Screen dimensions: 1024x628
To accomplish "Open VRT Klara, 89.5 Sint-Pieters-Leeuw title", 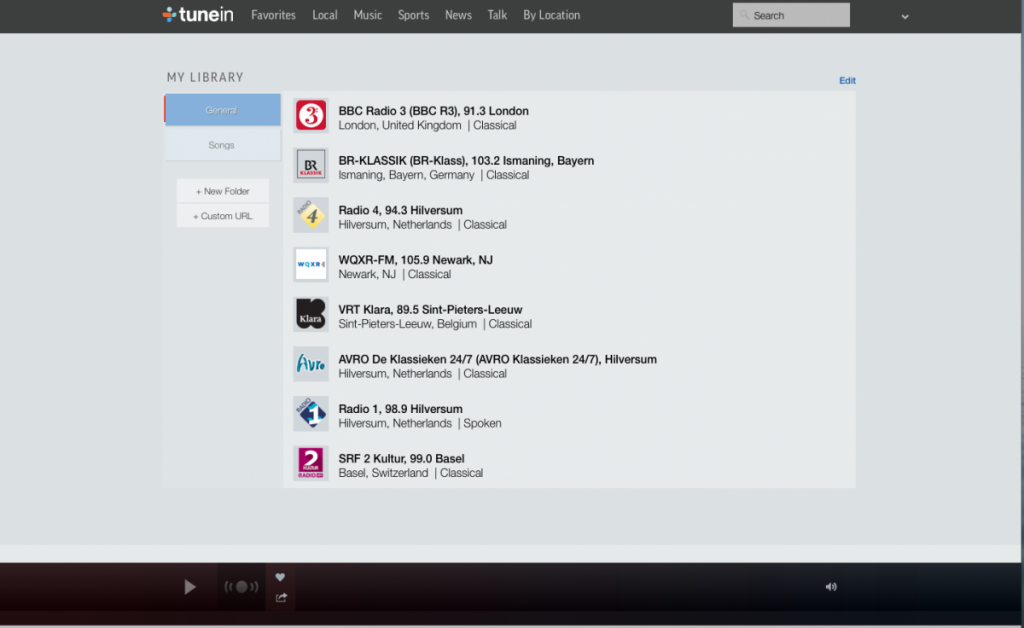I will pos(430,309).
